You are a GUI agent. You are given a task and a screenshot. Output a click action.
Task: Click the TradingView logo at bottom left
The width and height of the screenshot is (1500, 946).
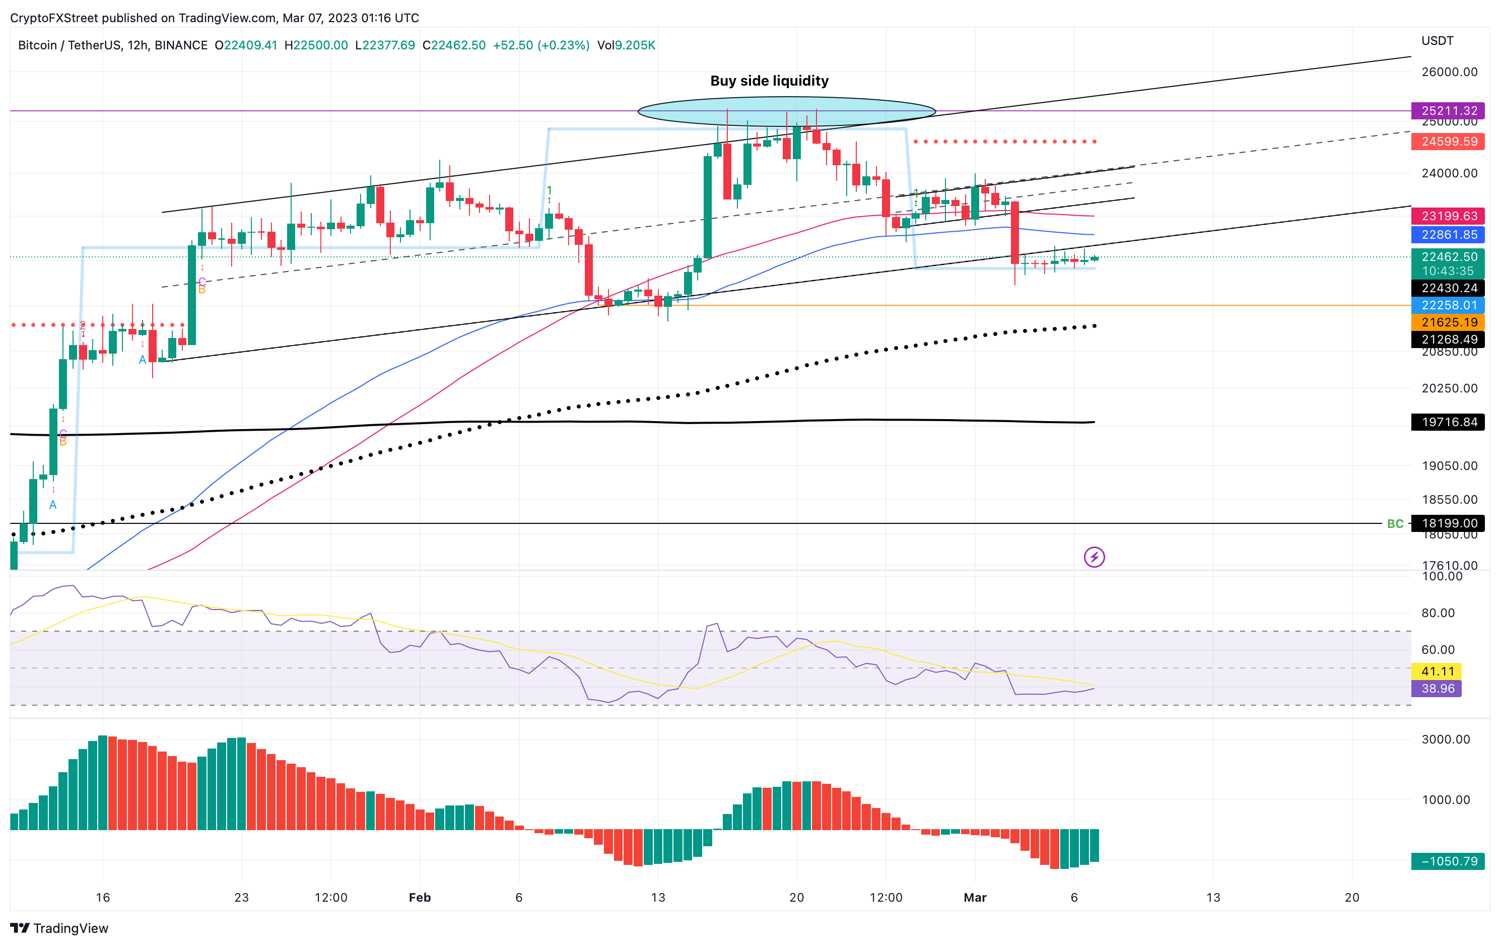pyautogui.click(x=59, y=928)
